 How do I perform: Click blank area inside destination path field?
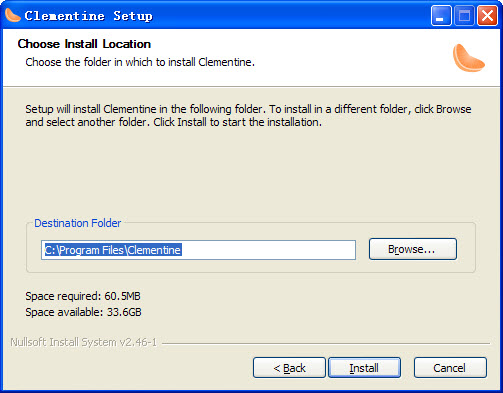tap(268, 250)
